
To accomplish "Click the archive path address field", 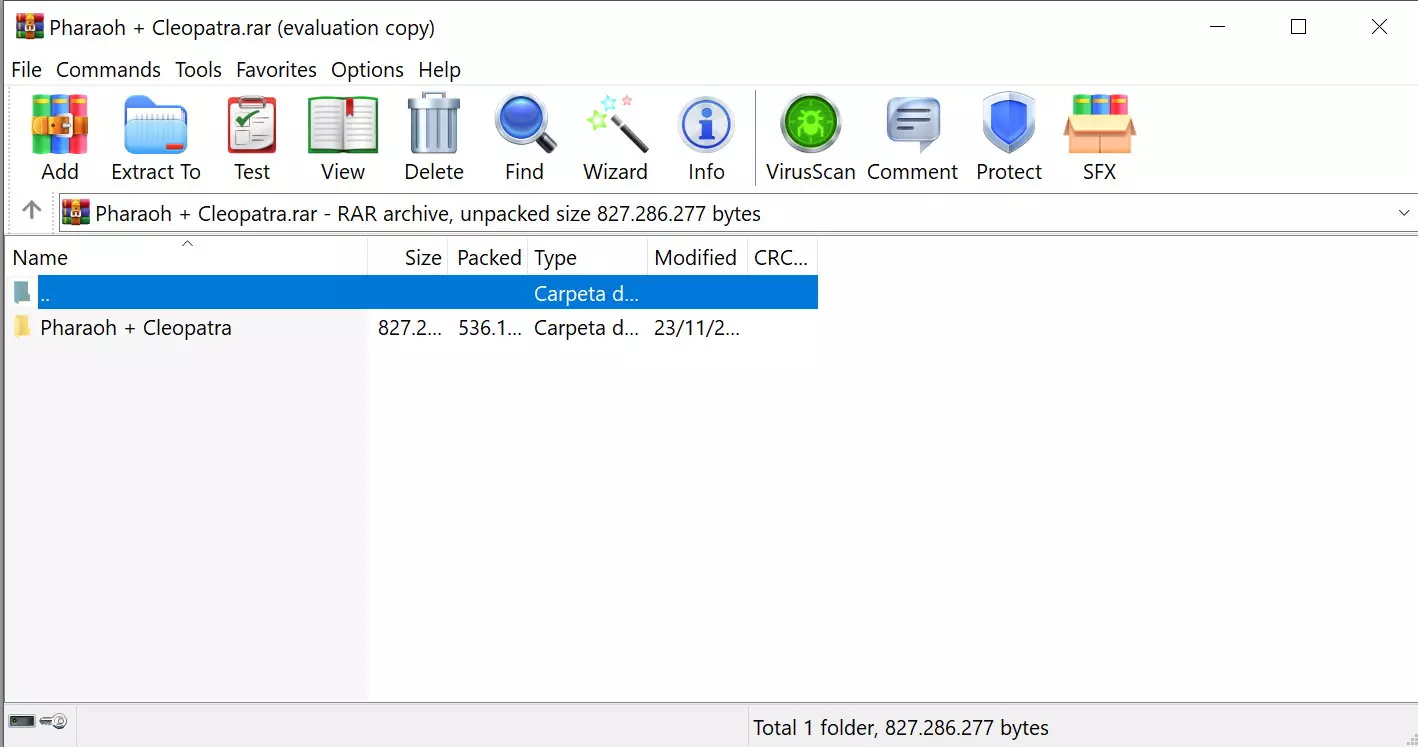I will coord(737,213).
